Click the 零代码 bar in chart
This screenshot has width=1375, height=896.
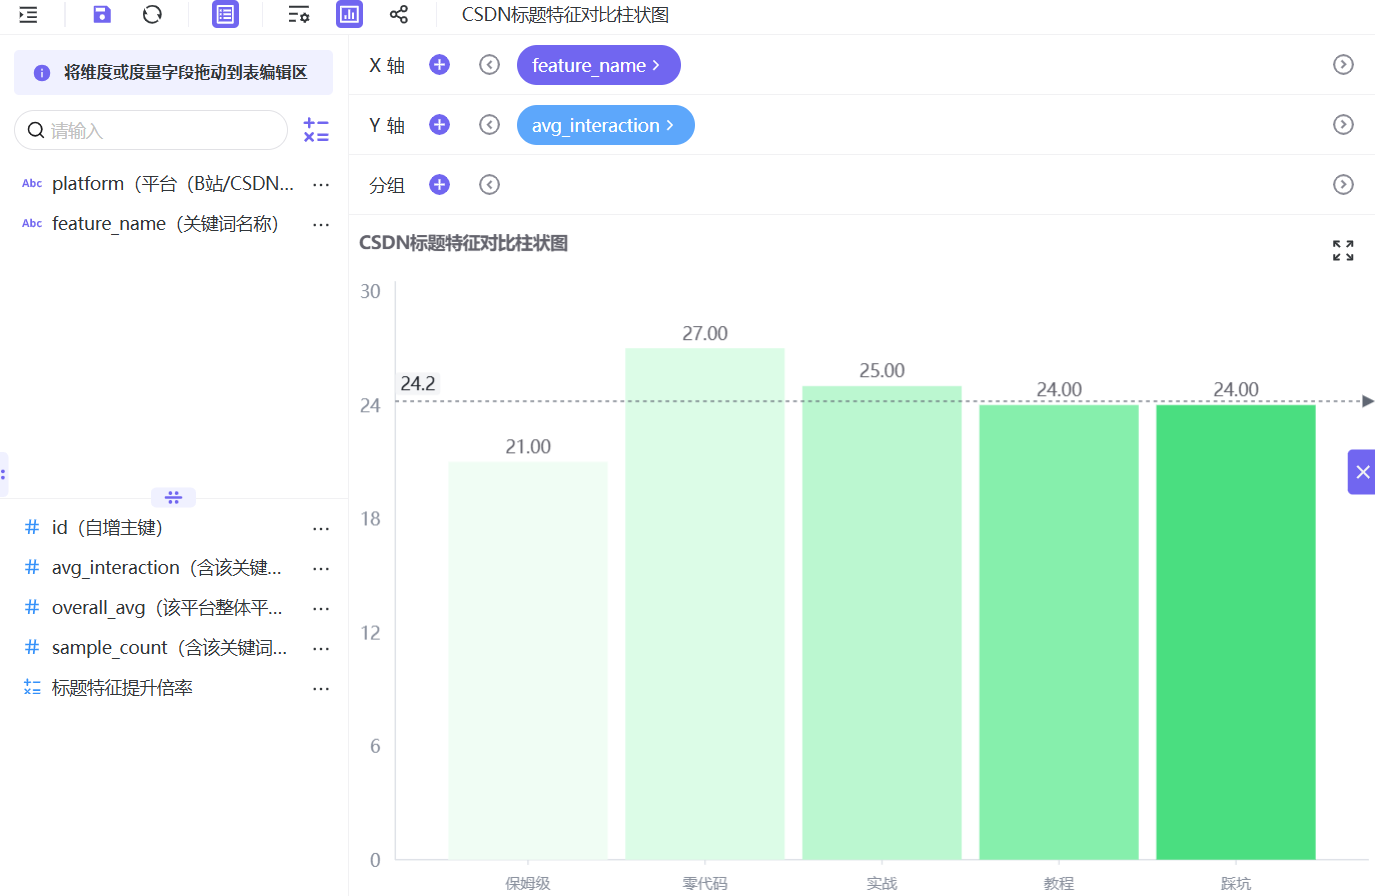point(705,603)
